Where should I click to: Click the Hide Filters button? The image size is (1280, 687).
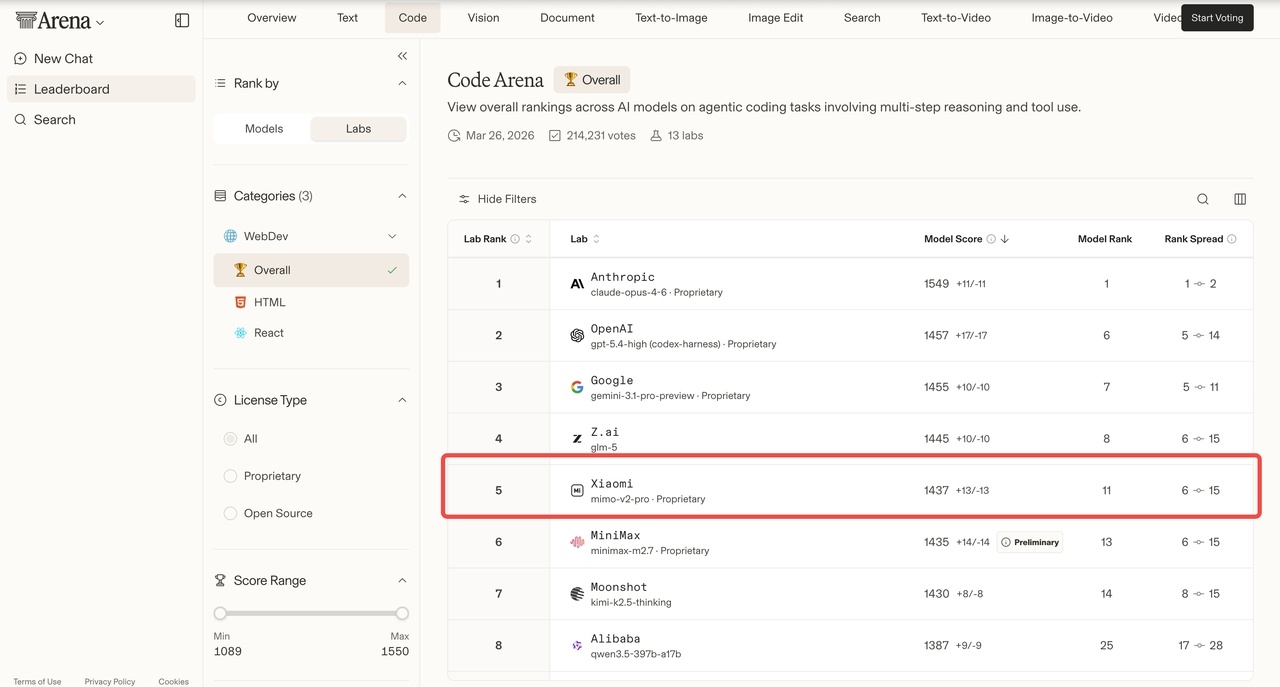498,199
